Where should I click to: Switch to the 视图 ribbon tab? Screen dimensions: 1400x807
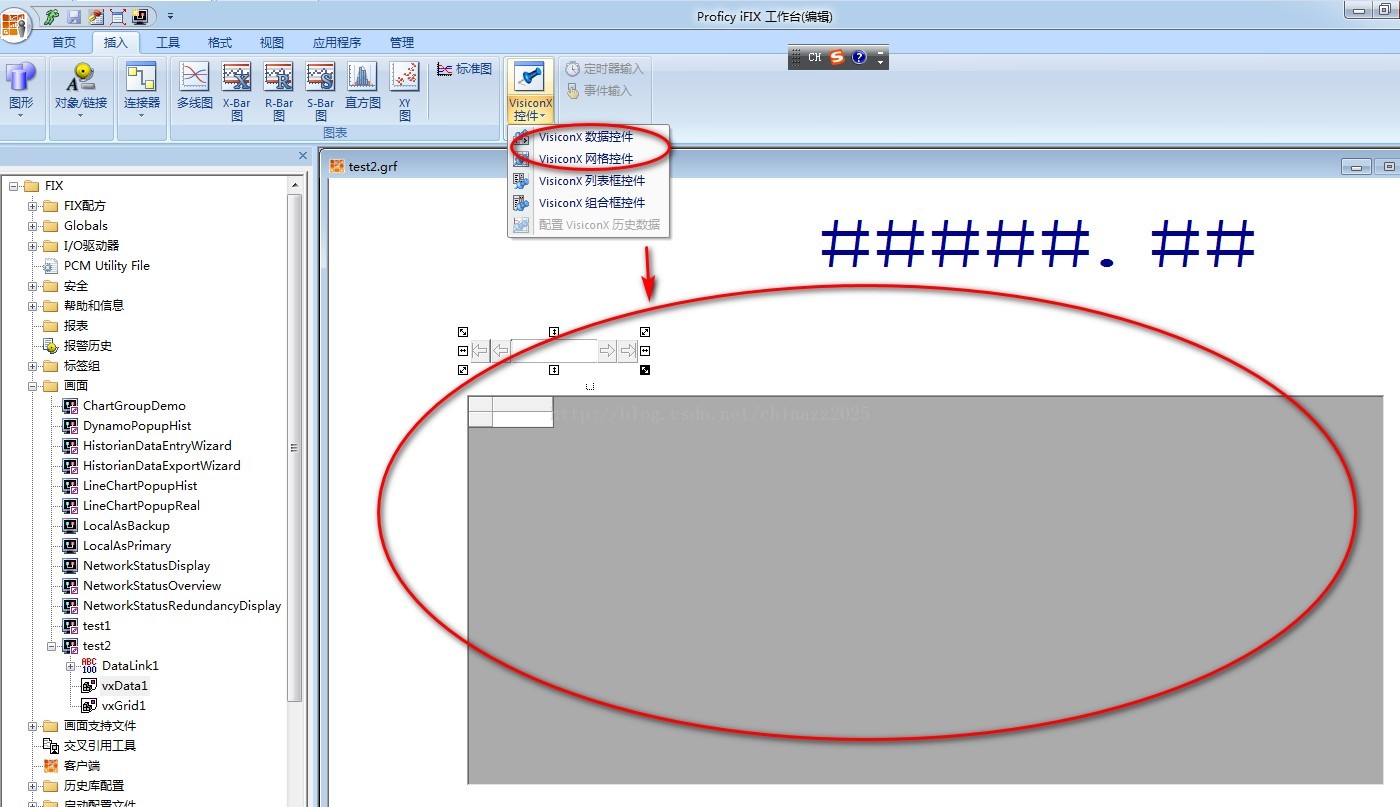coord(272,42)
